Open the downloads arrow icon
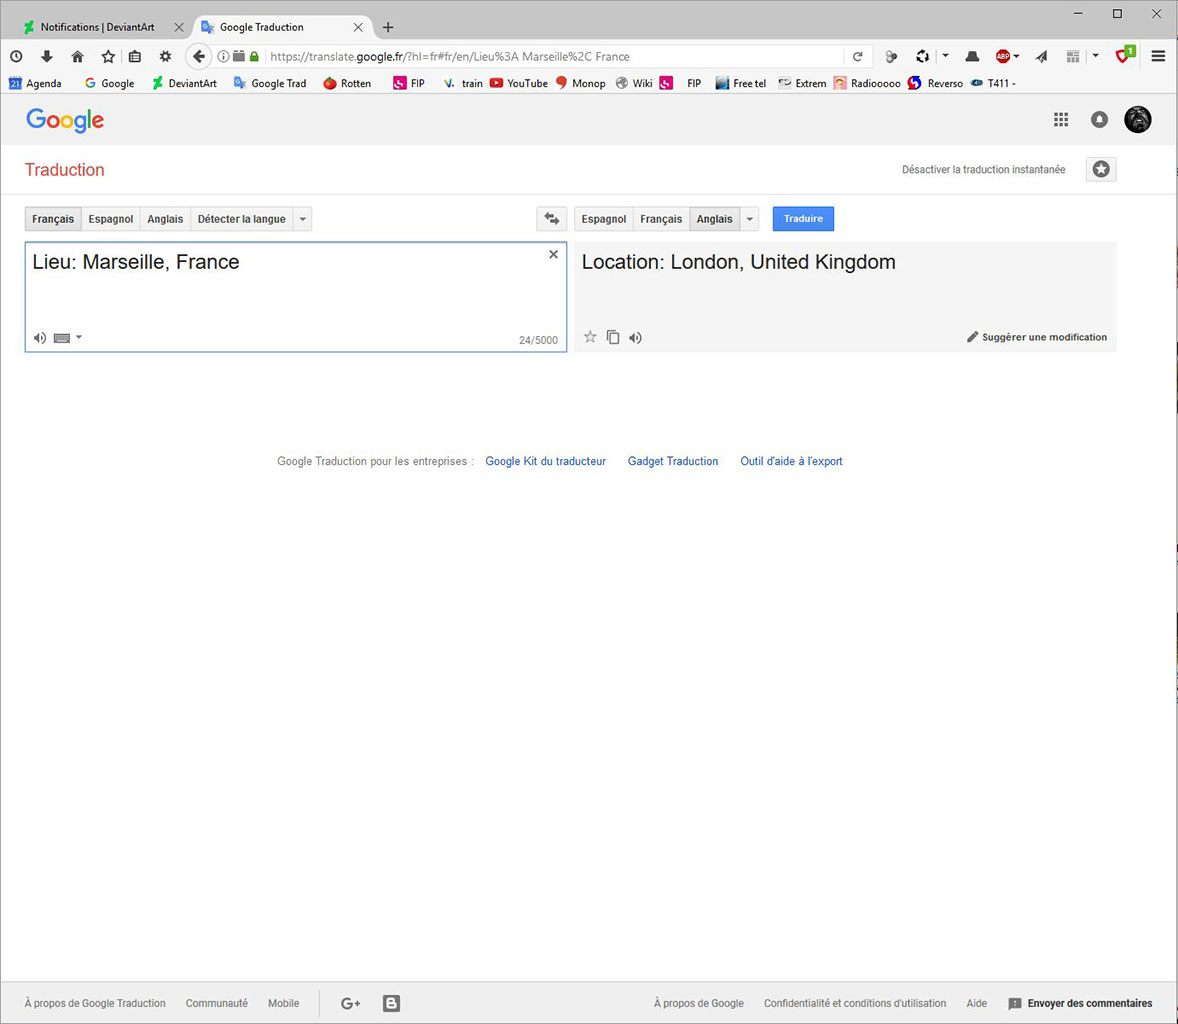1178x1024 pixels. 47,56
